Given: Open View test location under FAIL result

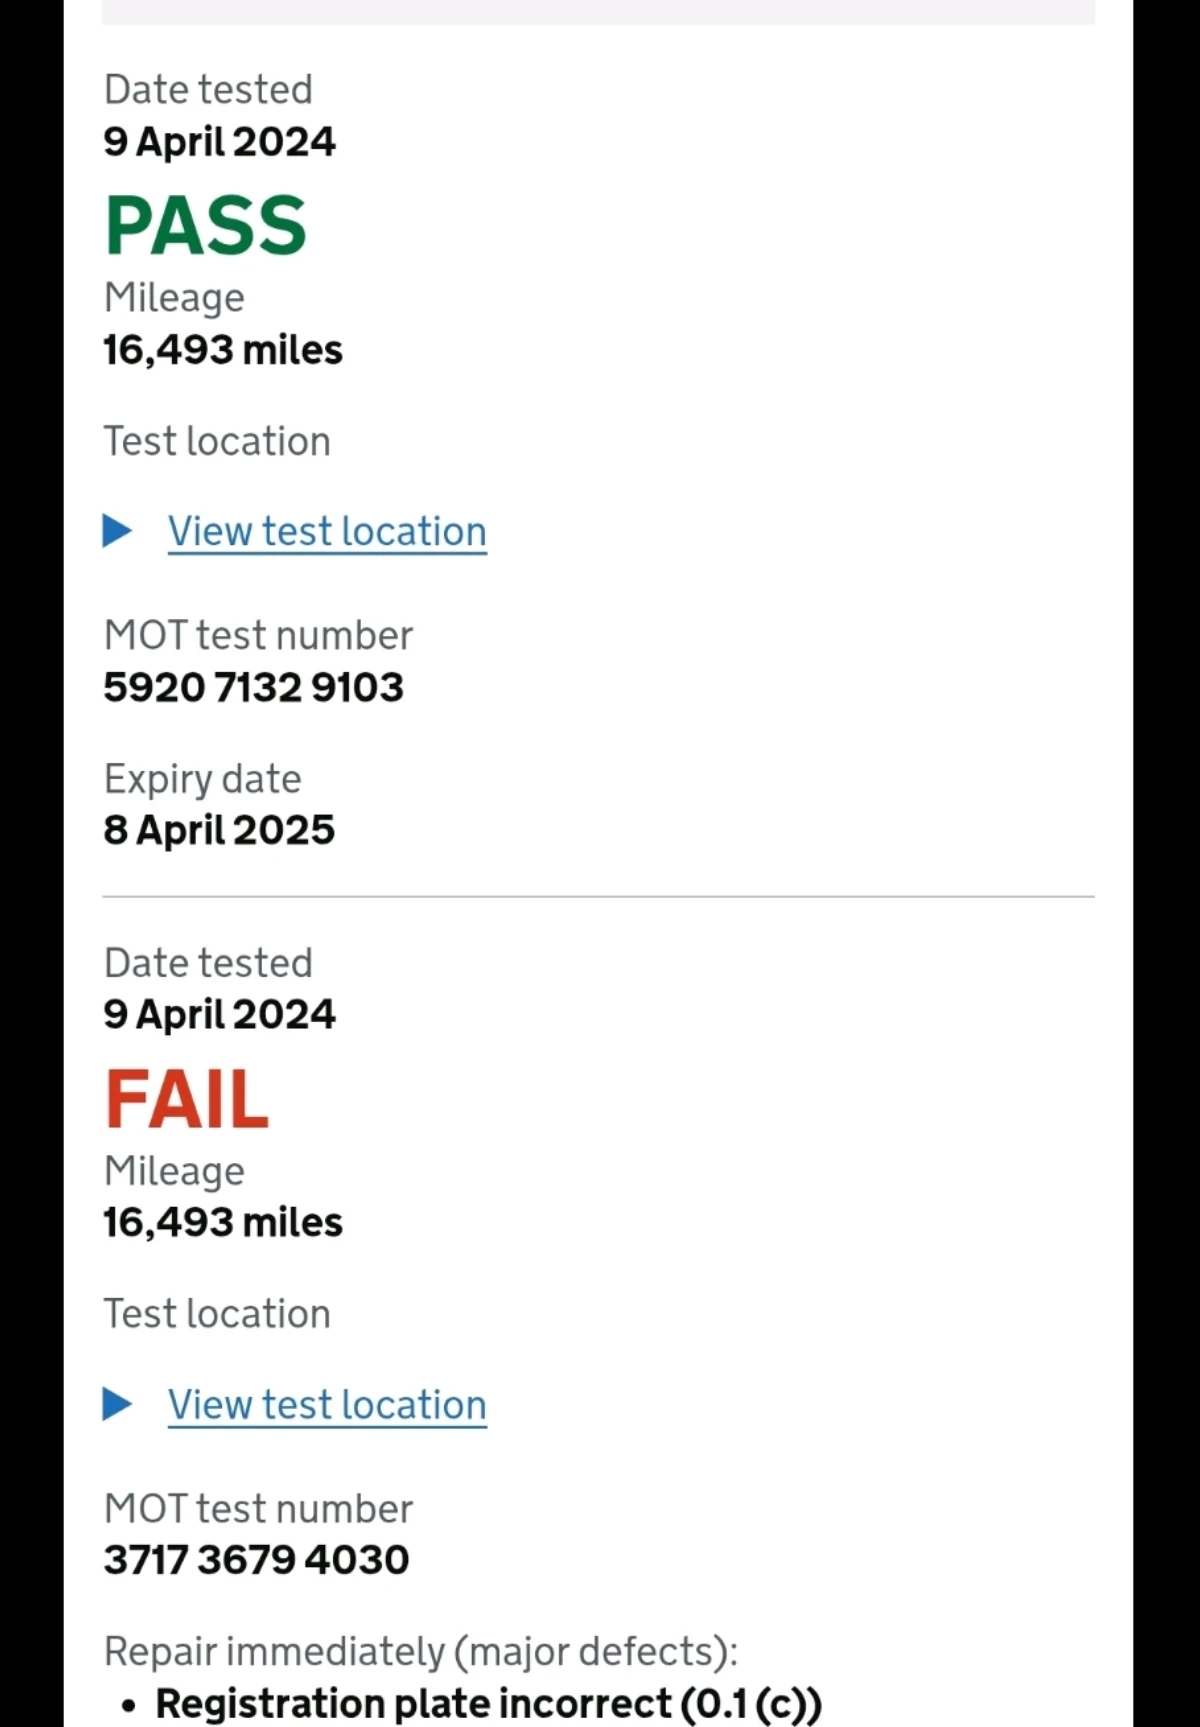Looking at the screenshot, I should pos(327,1404).
